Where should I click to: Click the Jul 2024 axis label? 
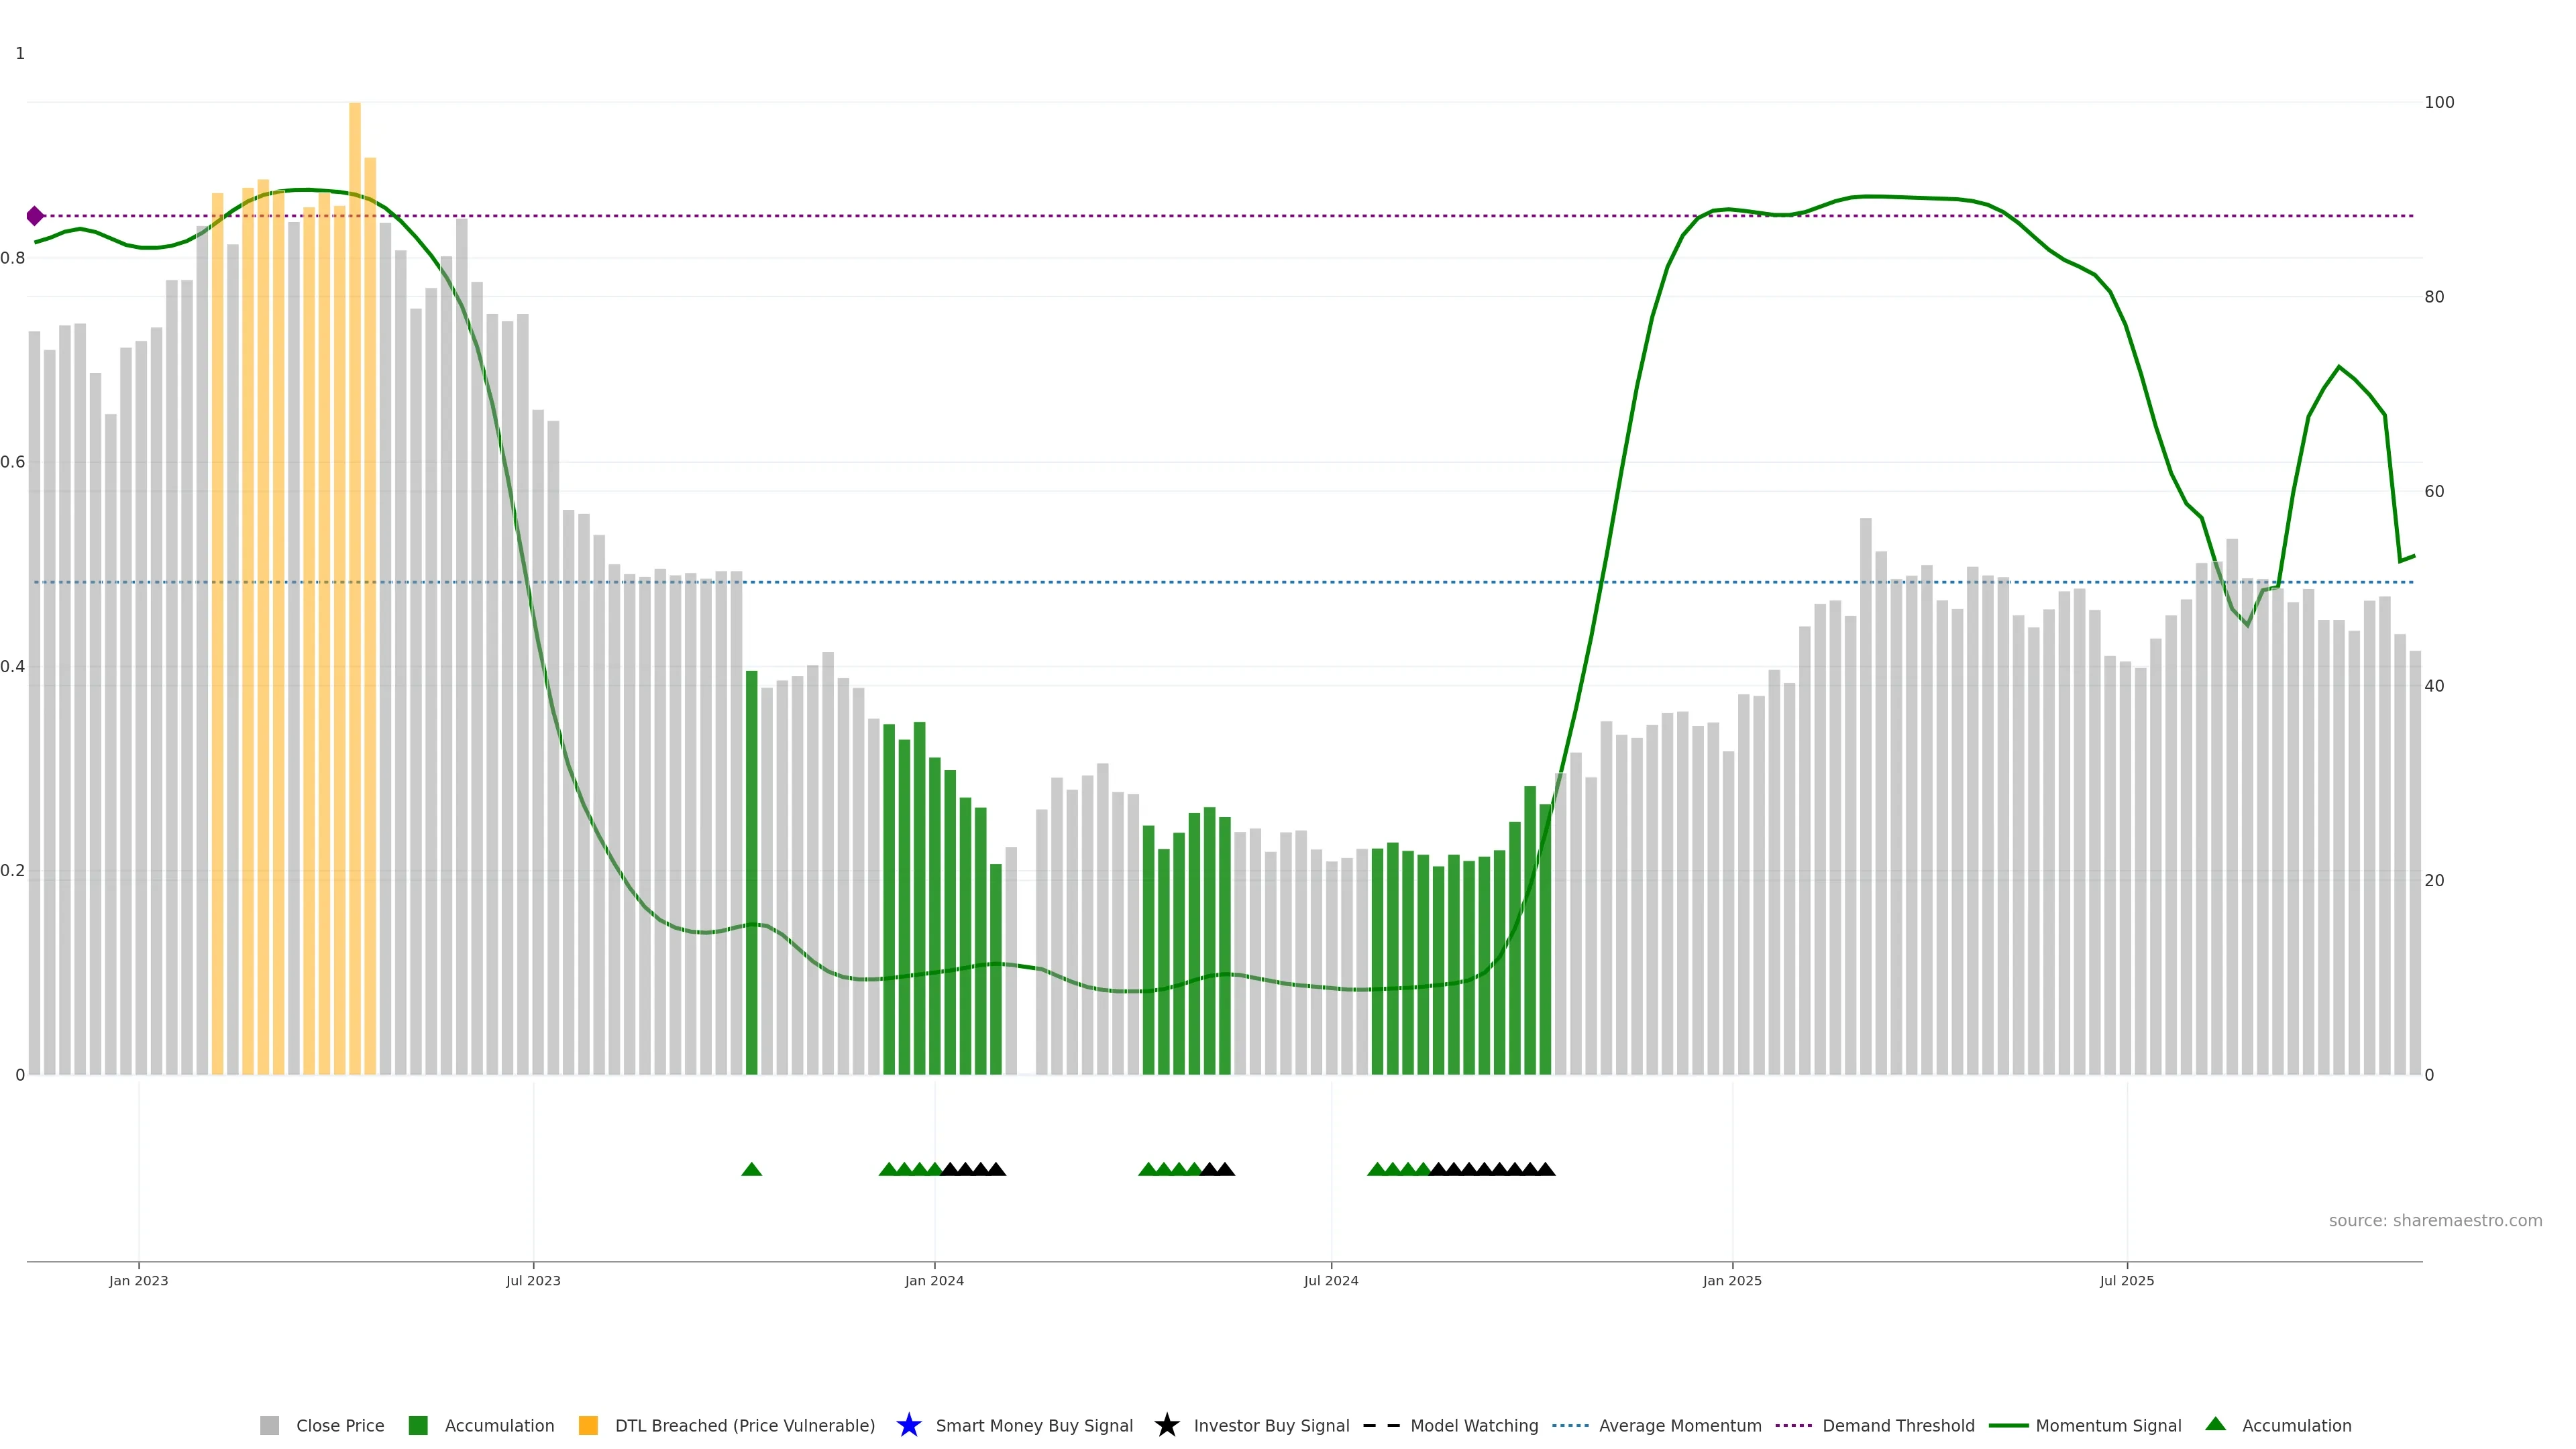pyautogui.click(x=1330, y=1280)
